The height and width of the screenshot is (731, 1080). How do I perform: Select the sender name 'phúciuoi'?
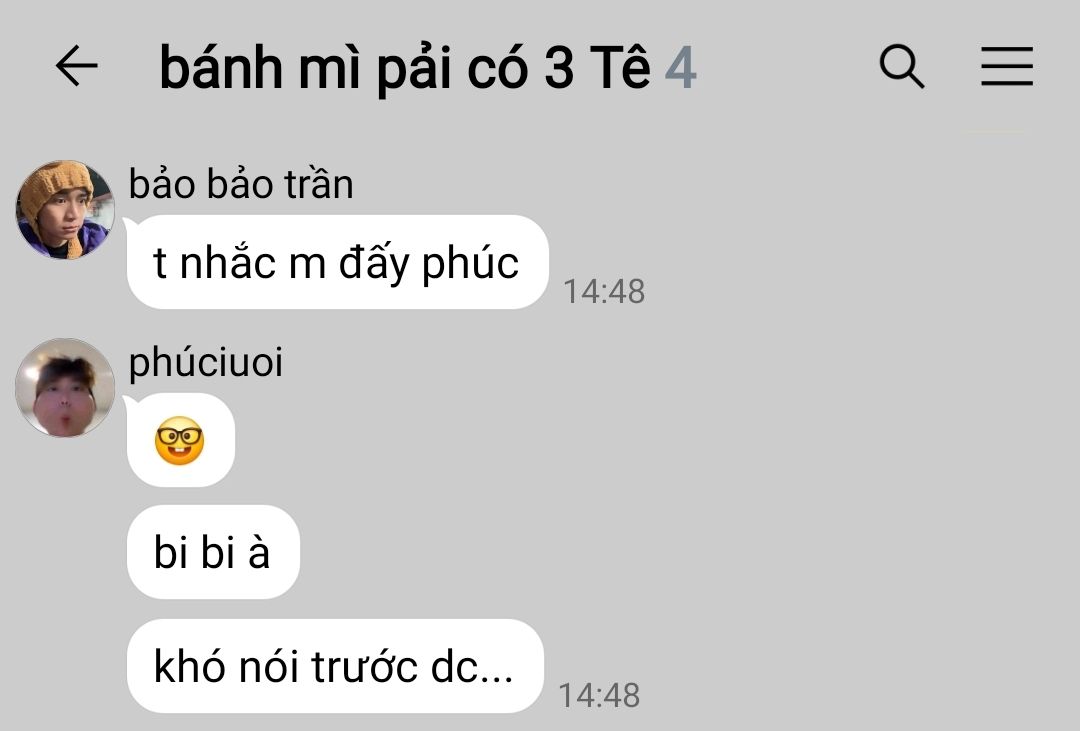pos(206,362)
